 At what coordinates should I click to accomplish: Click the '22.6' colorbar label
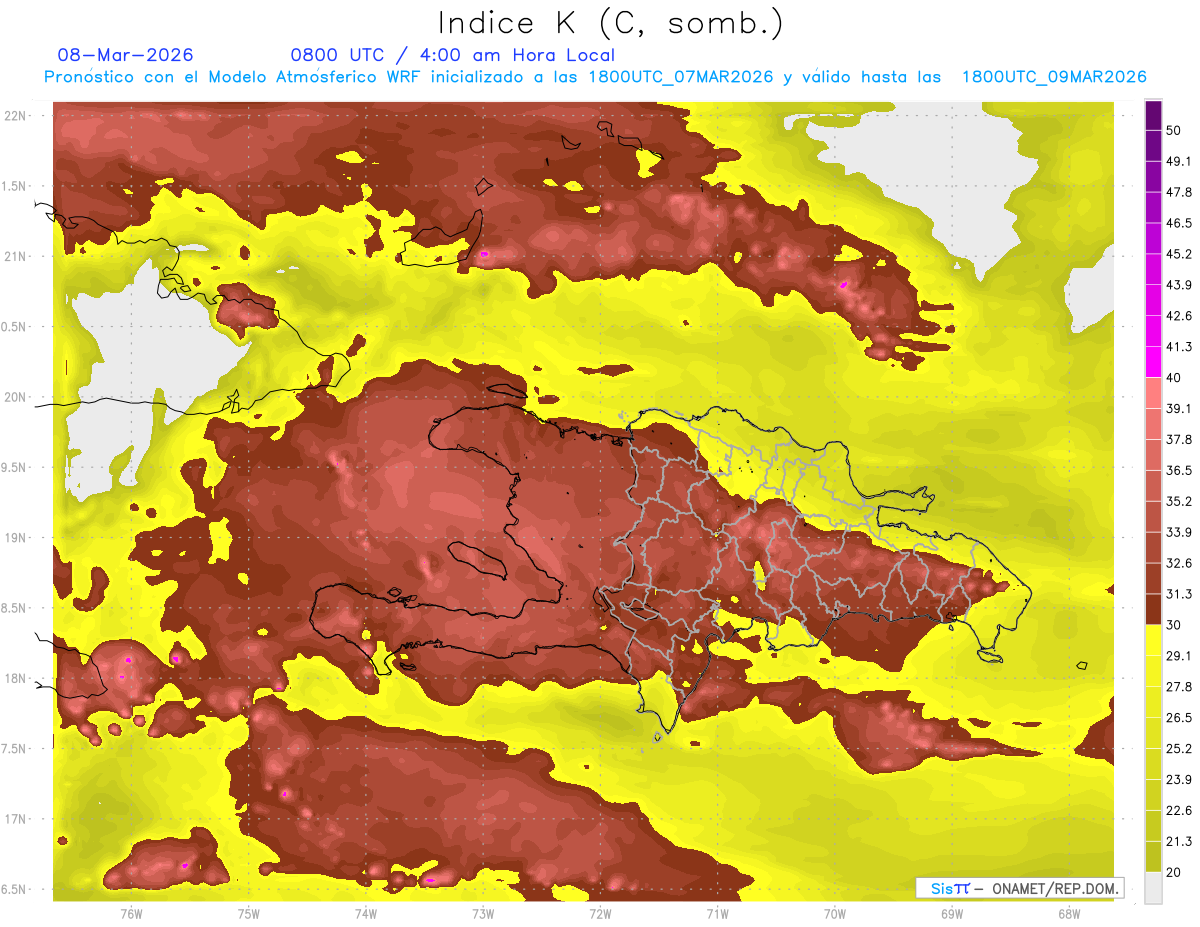pos(1179,810)
